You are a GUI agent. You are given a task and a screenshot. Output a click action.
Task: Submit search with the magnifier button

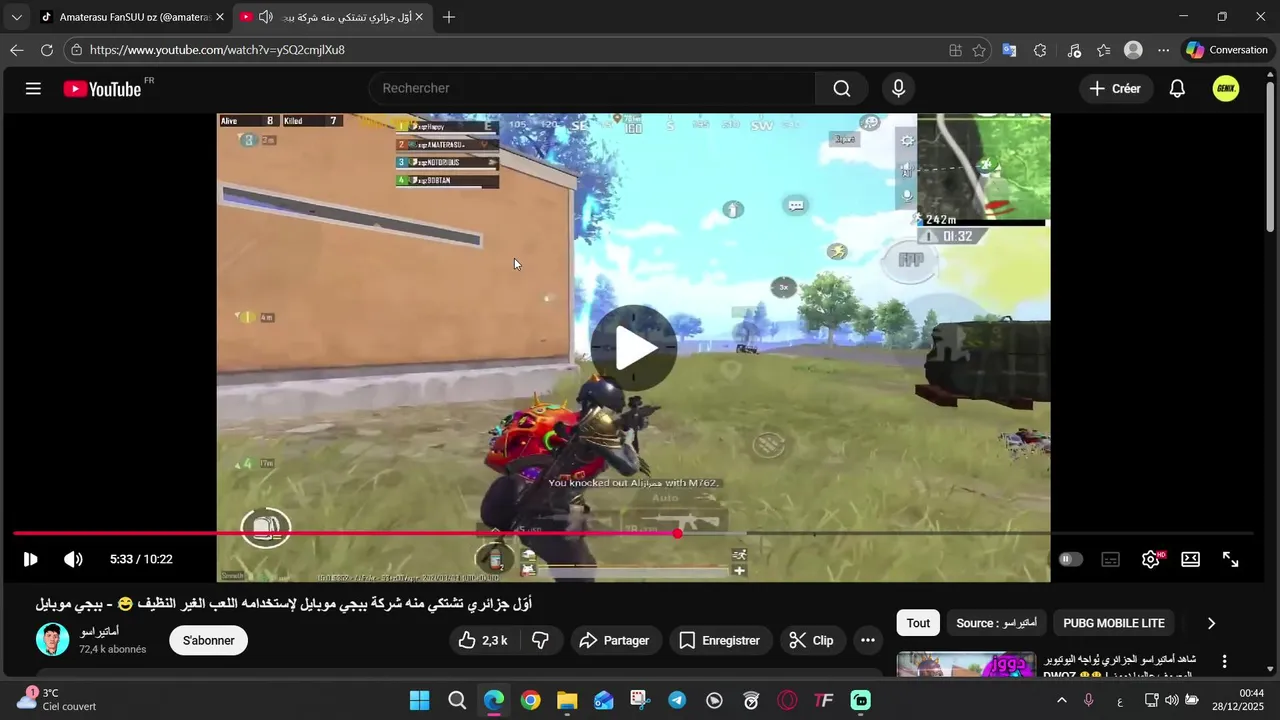842,88
